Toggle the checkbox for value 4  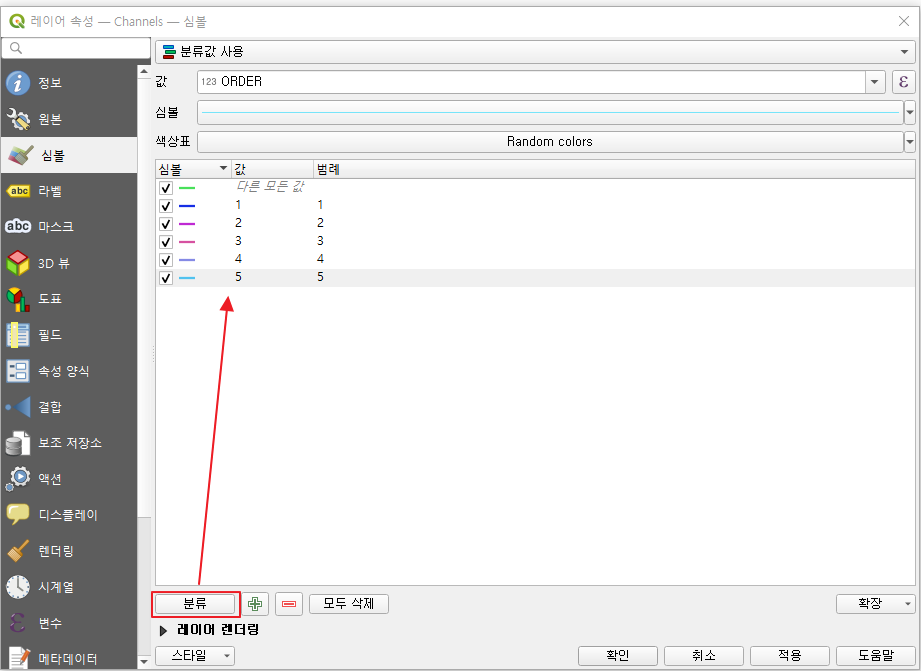pos(166,260)
